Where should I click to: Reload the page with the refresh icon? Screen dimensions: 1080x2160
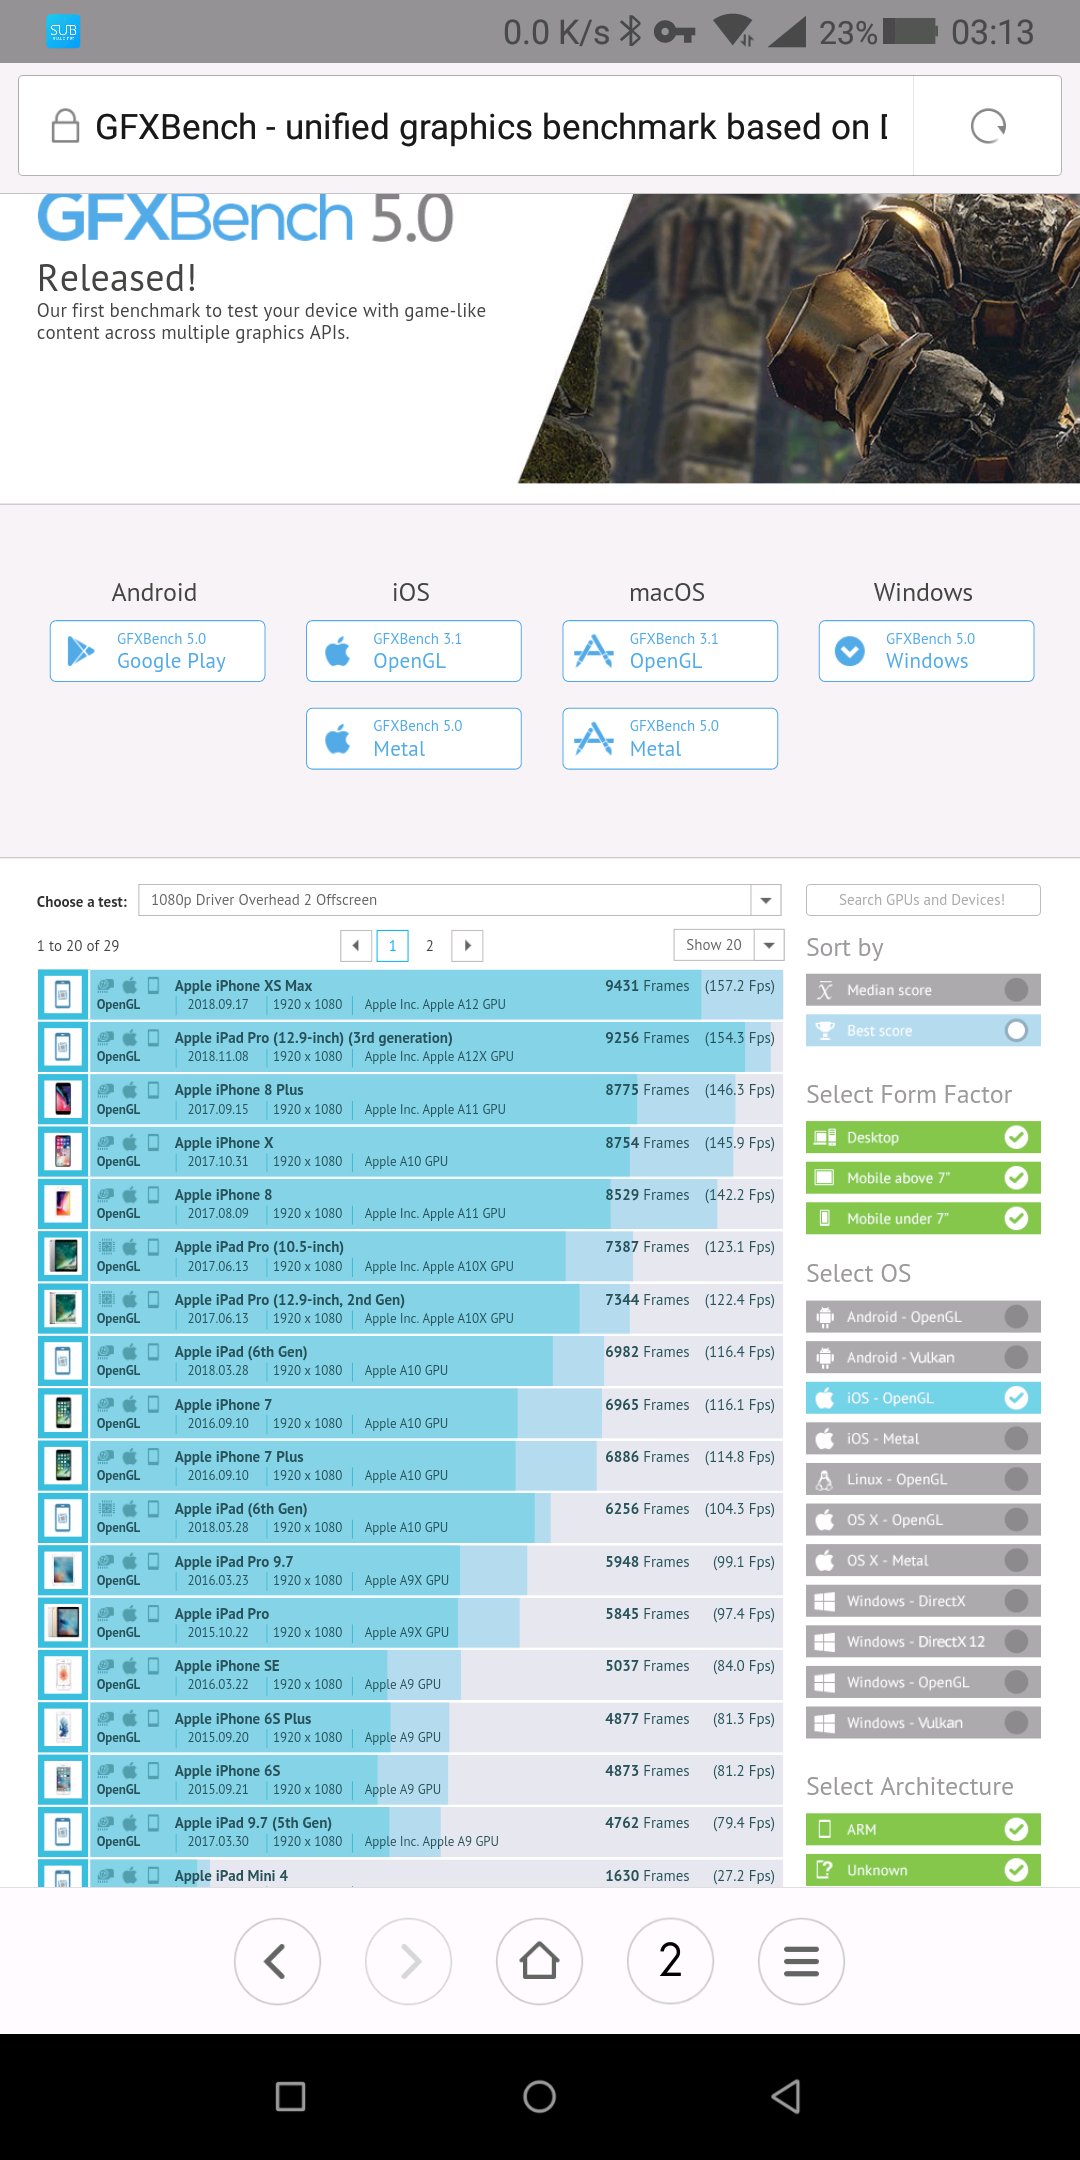pyautogui.click(x=988, y=126)
